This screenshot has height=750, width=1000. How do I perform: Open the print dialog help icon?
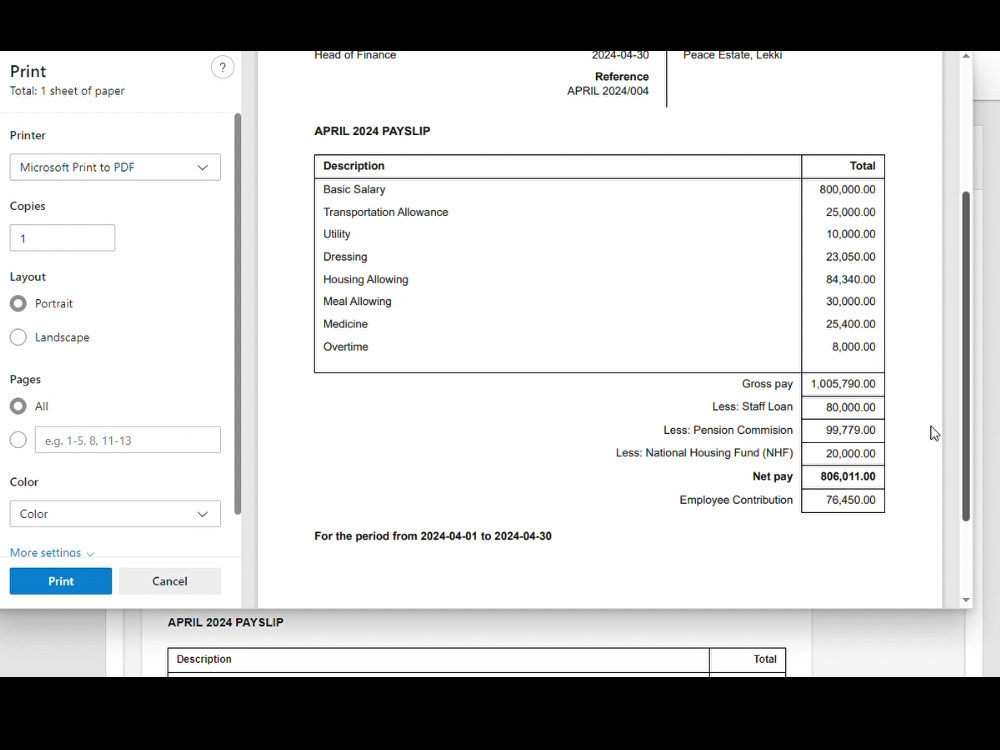[222, 67]
